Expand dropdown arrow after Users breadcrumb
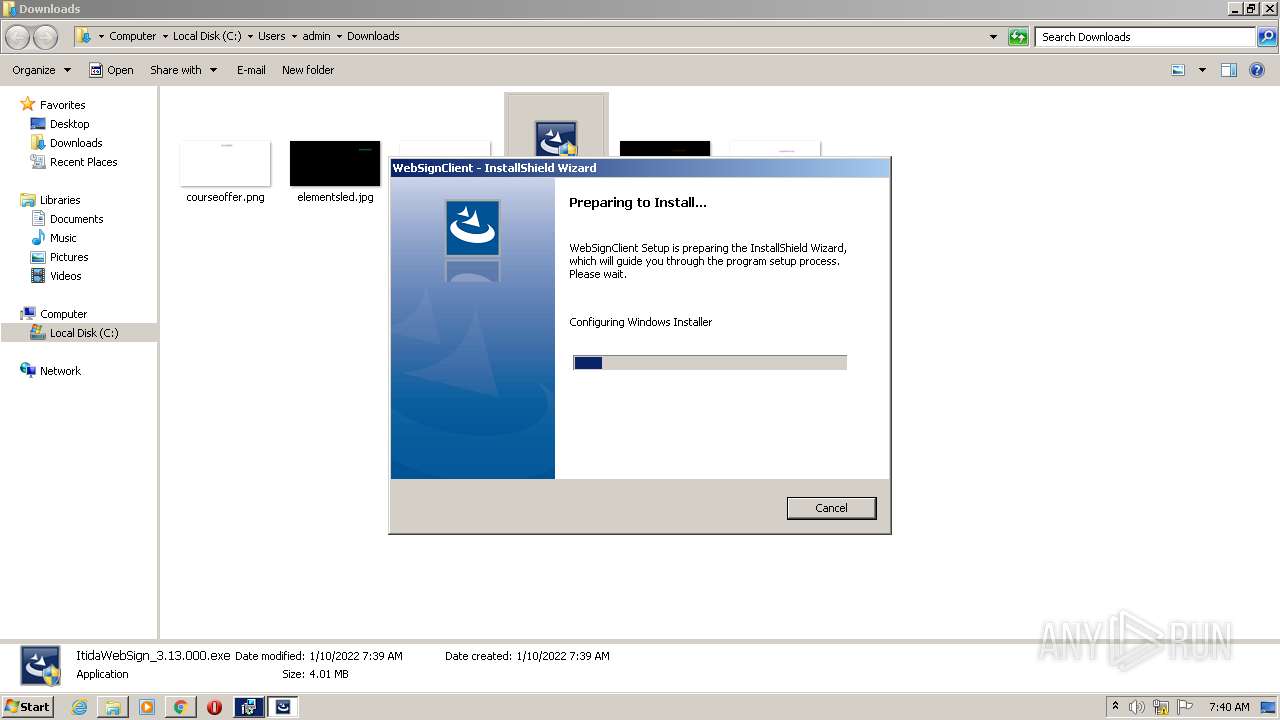Screen dimensions: 1280x720 coord(294,36)
